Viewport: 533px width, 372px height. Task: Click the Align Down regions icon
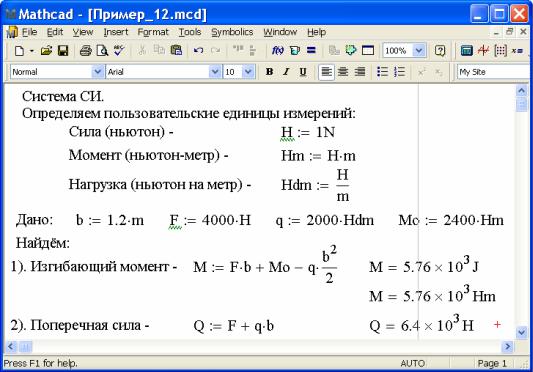pyautogui.click(x=253, y=51)
